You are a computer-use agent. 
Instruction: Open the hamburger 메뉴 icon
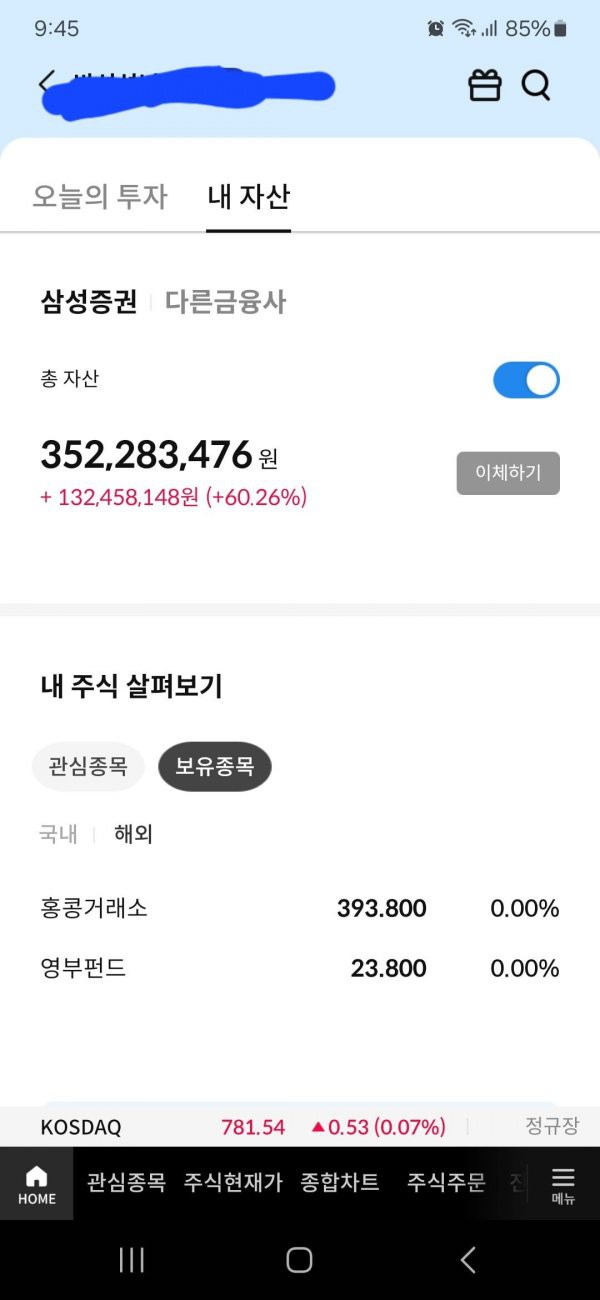pyautogui.click(x=563, y=1184)
